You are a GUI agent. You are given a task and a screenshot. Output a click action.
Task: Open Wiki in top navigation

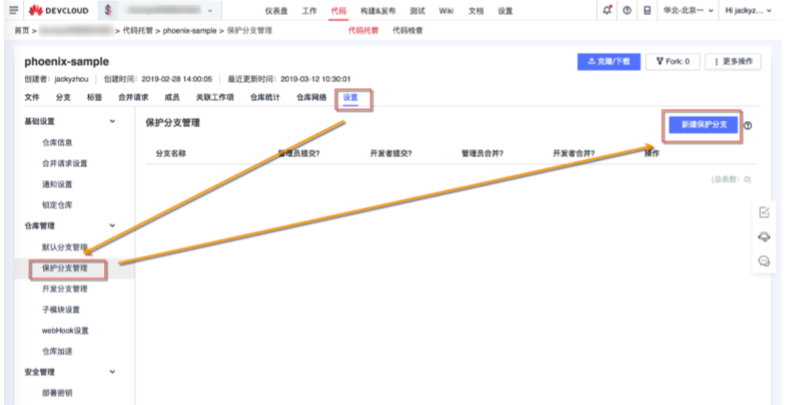click(446, 11)
